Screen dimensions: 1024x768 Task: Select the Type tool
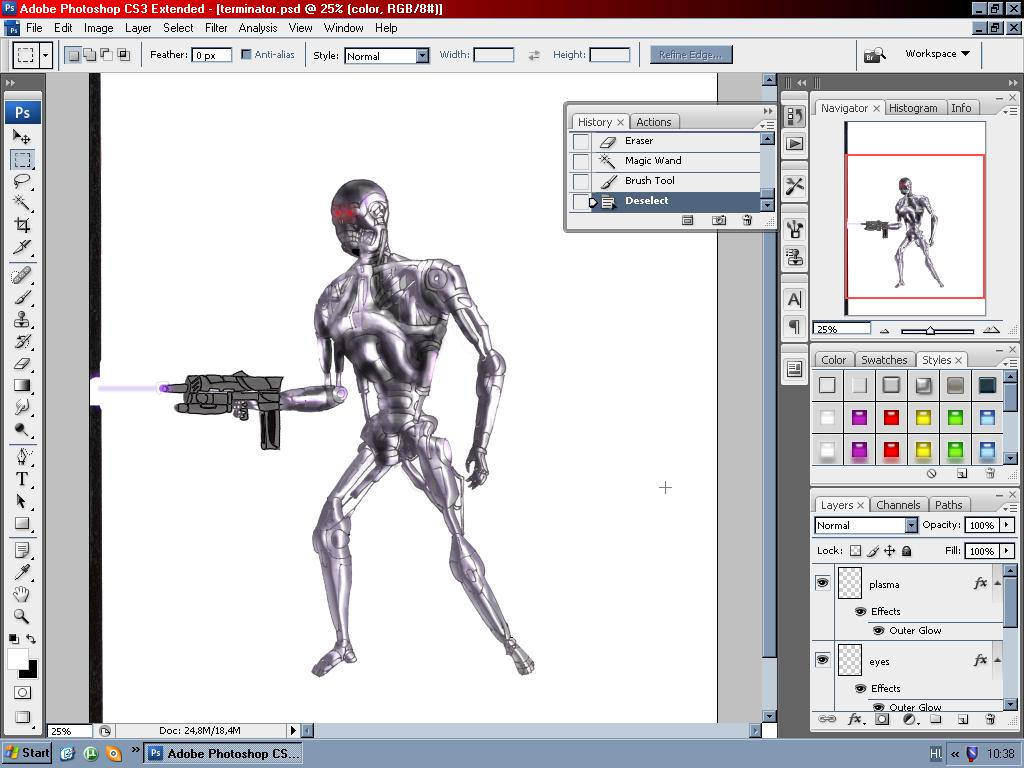click(x=22, y=479)
